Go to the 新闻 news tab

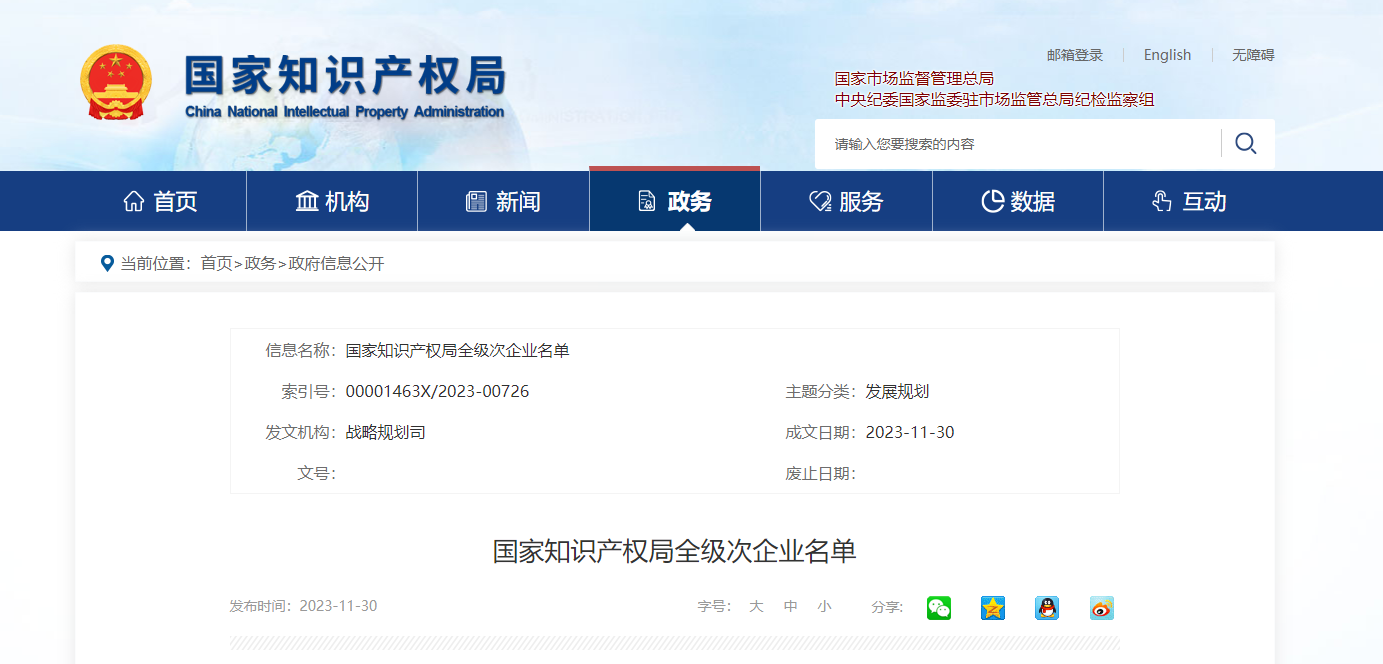click(503, 202)
